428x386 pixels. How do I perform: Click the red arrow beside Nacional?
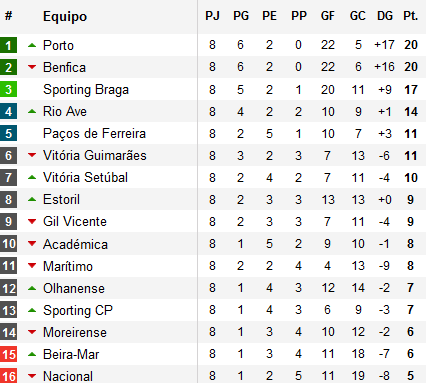32,376
